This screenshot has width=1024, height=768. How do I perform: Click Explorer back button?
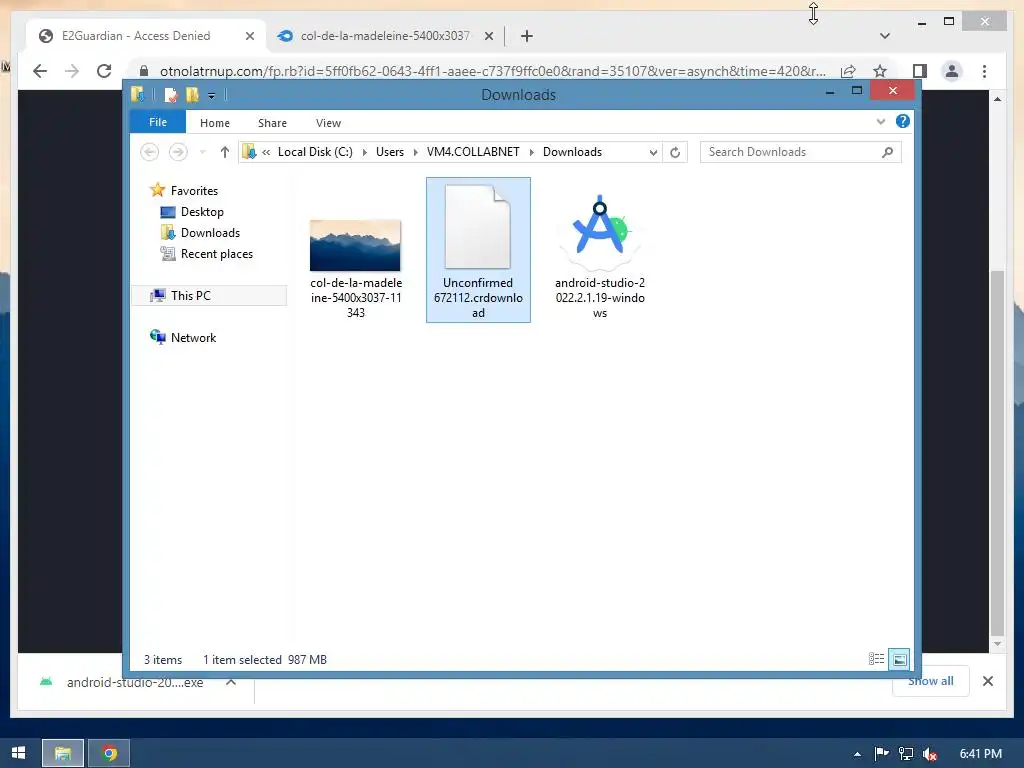[150, 152]
